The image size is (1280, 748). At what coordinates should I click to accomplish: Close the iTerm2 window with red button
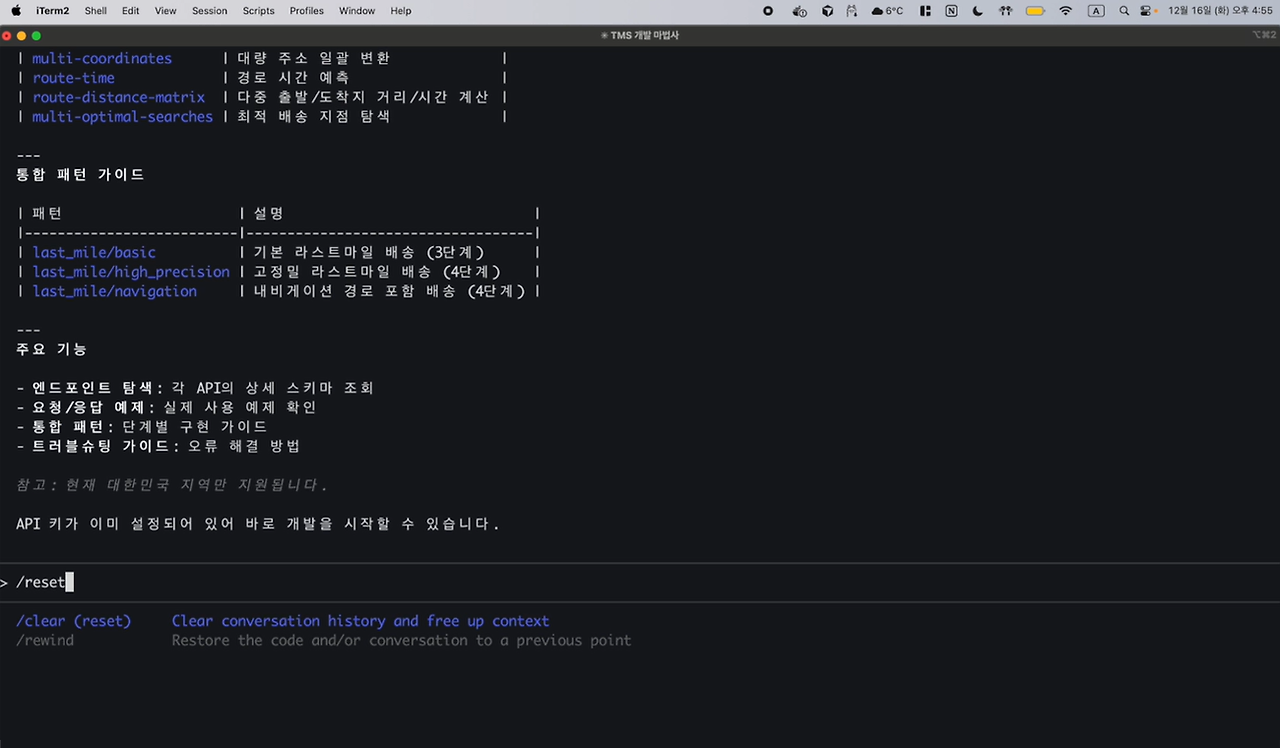9,35
